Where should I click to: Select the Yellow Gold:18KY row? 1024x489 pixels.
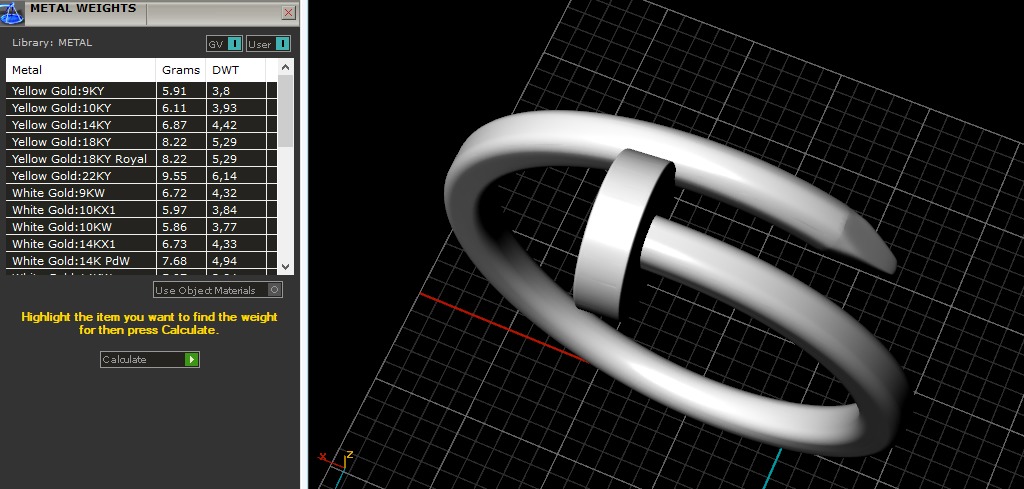(142, 142)
